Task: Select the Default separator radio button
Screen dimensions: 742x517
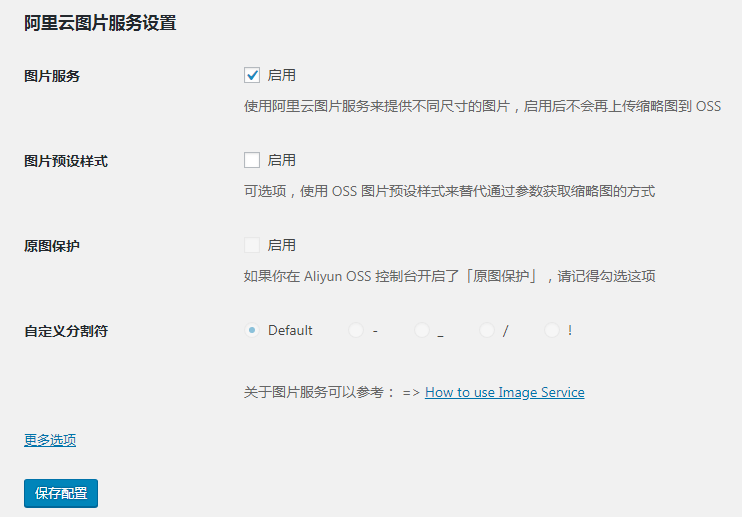Action: [252, 330]
